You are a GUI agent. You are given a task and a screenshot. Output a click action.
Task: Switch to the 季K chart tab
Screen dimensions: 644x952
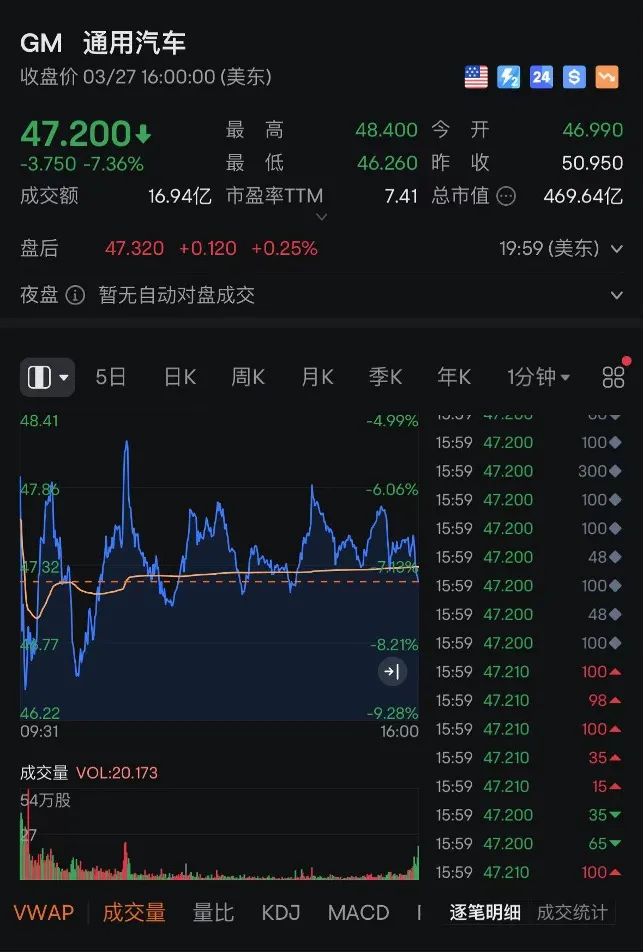pos(385,377)
